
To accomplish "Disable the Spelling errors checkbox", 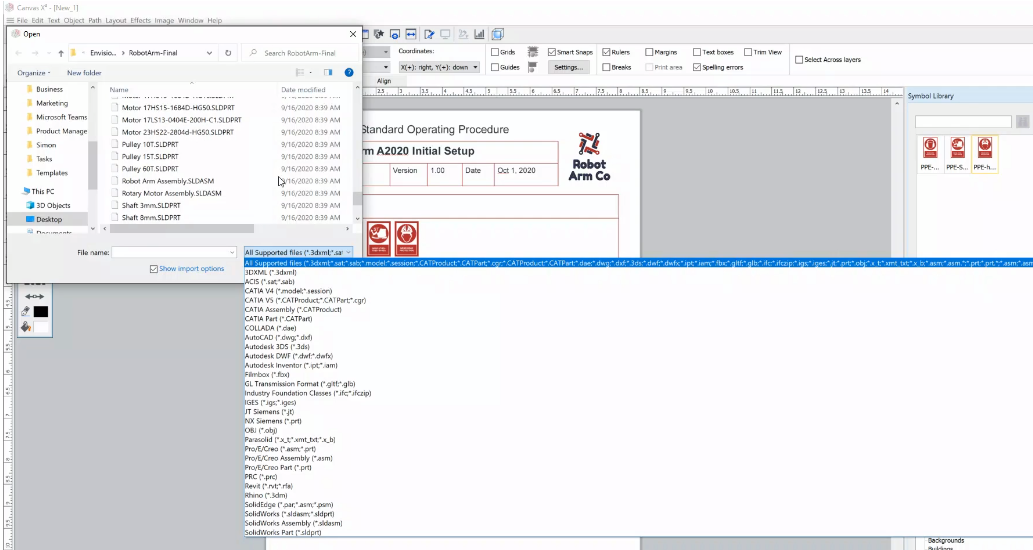I will pyautogui.click(x=696, y=67).
